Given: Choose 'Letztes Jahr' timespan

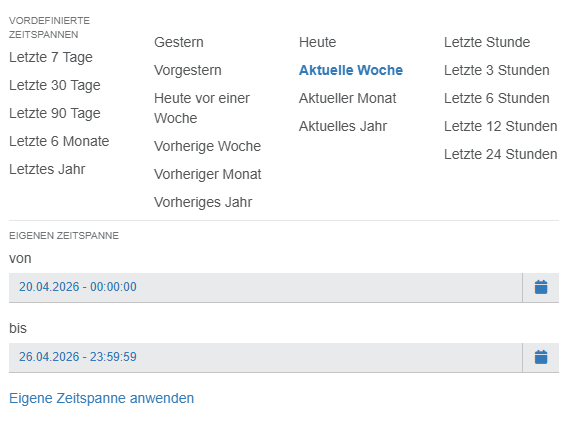Looking at the screenshot, I should 47,169.
